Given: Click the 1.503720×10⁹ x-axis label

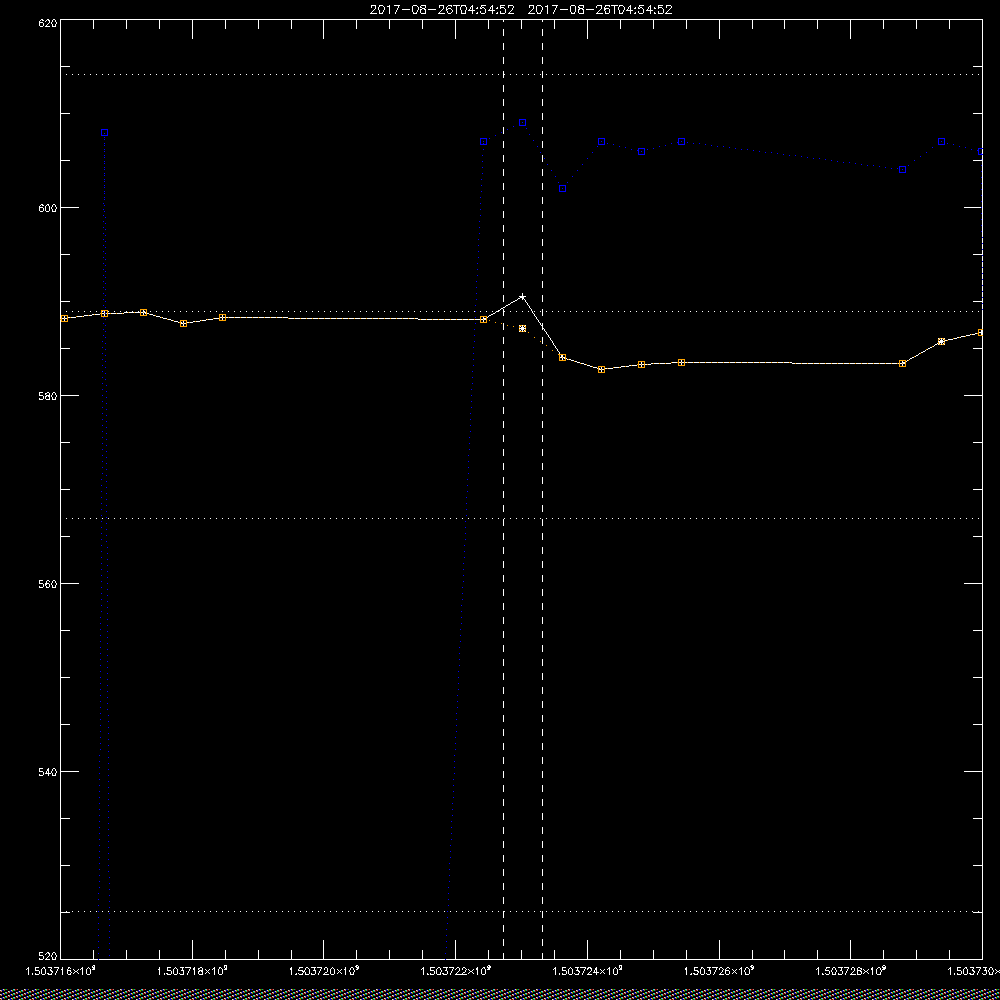Looking at the screenshot, I should tap(324, 971).
